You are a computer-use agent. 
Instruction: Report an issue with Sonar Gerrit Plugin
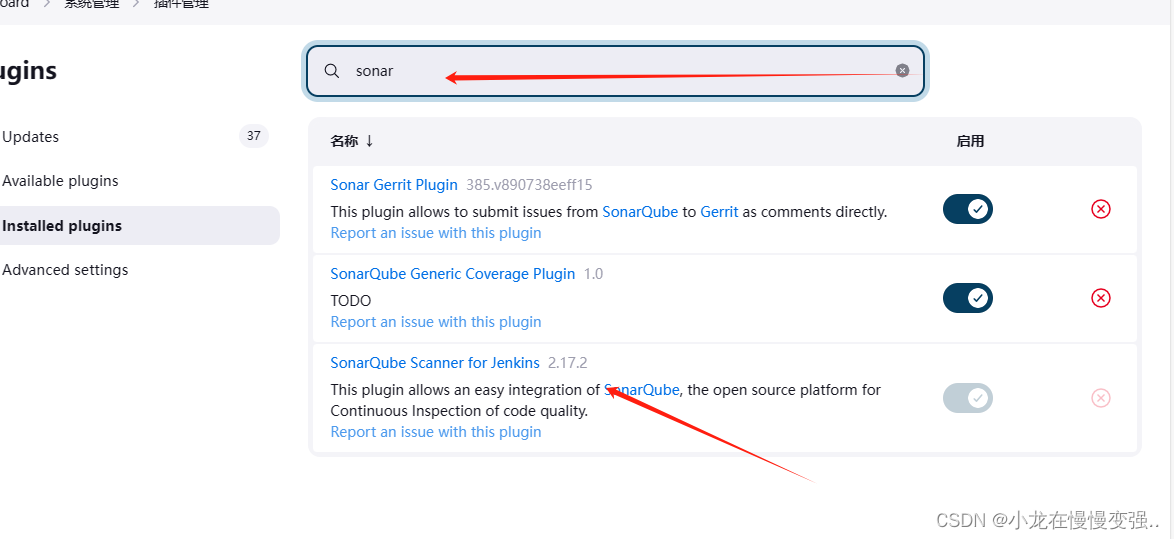pyautogui.click(x=436, y=233)
